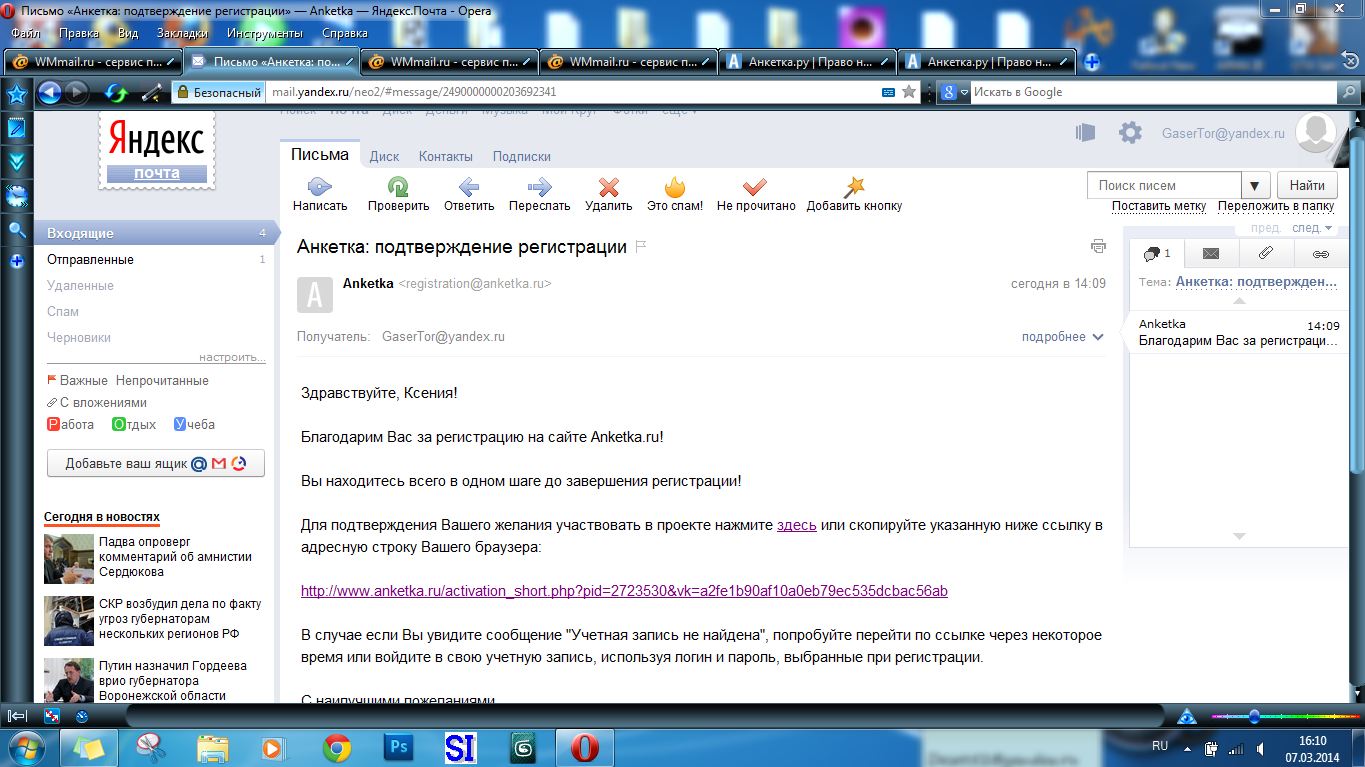
Task: Expand the thread list down triangle
Action: (1239, 536)
